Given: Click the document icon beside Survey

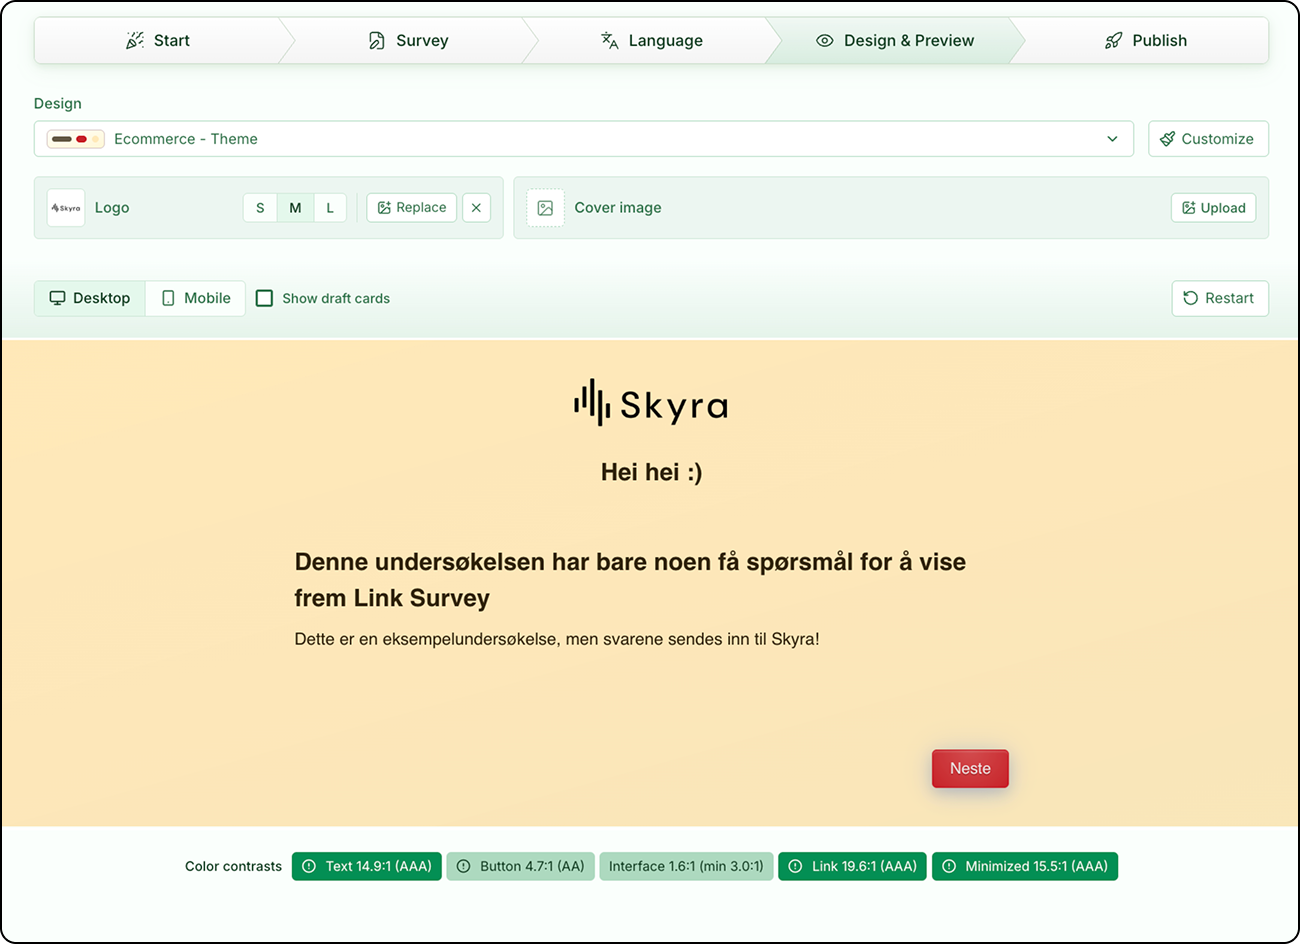Looking at the screenshot, I should point(376,41).
